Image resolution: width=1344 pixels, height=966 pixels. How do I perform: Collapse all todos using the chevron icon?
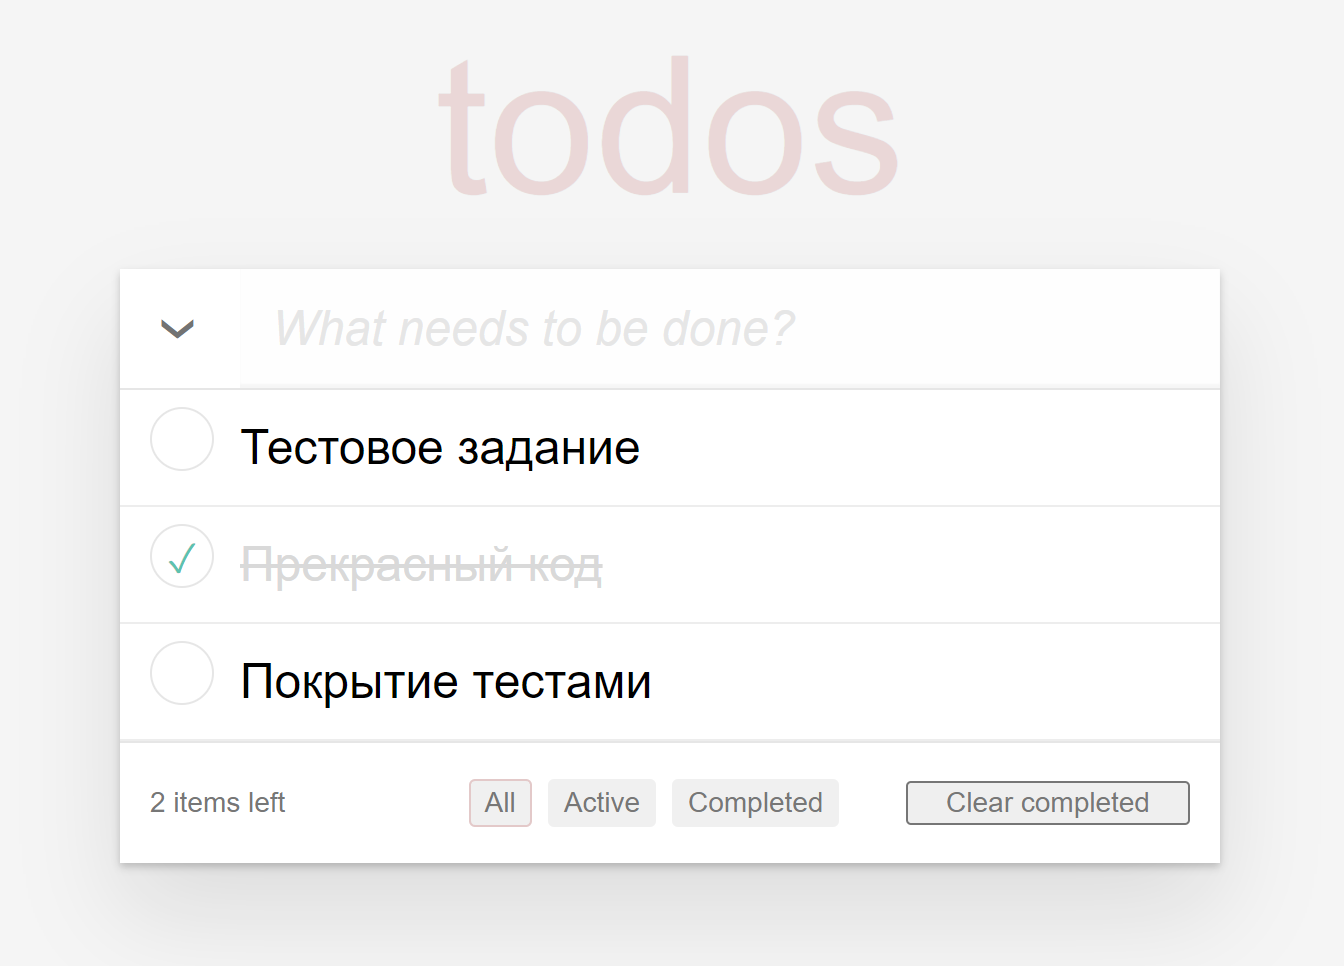(x=178, y=329)
